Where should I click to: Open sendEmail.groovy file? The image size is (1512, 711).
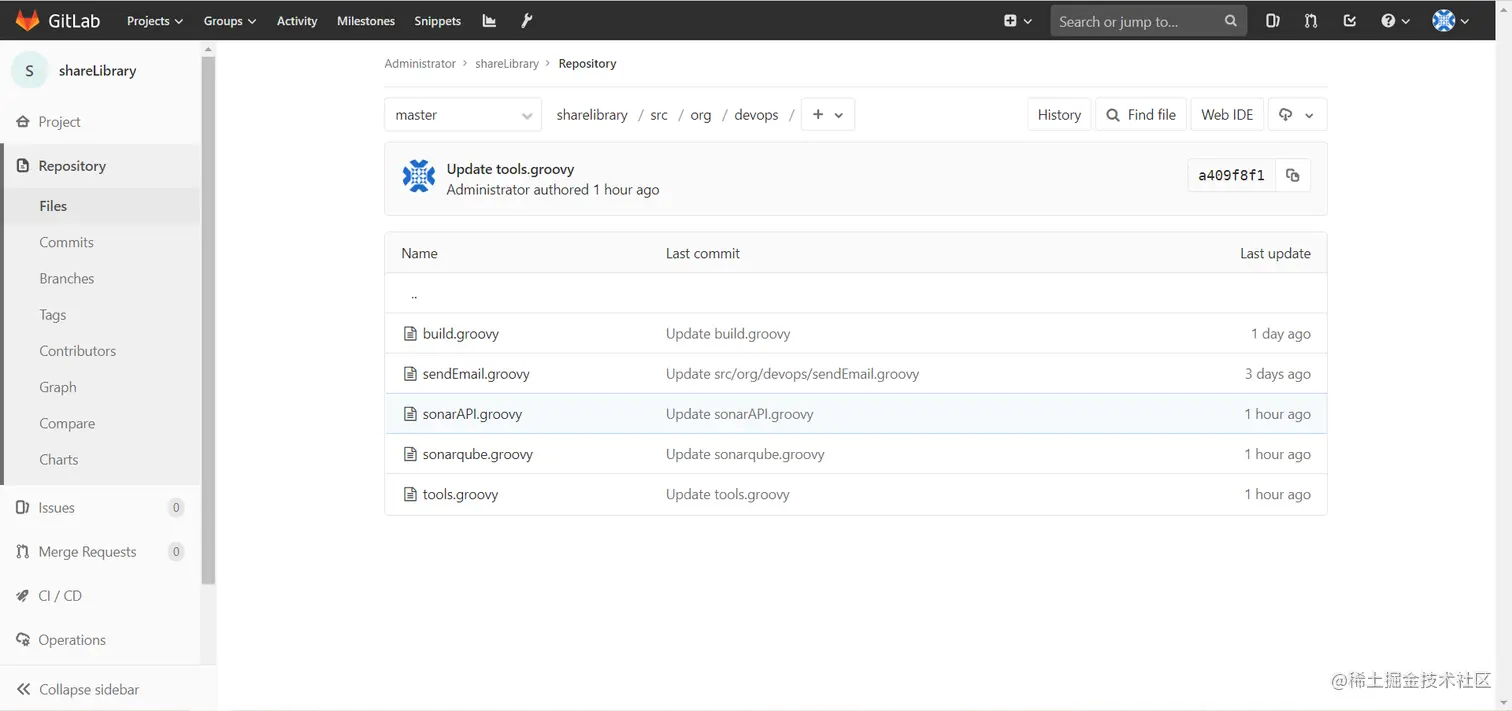point(476,374)
